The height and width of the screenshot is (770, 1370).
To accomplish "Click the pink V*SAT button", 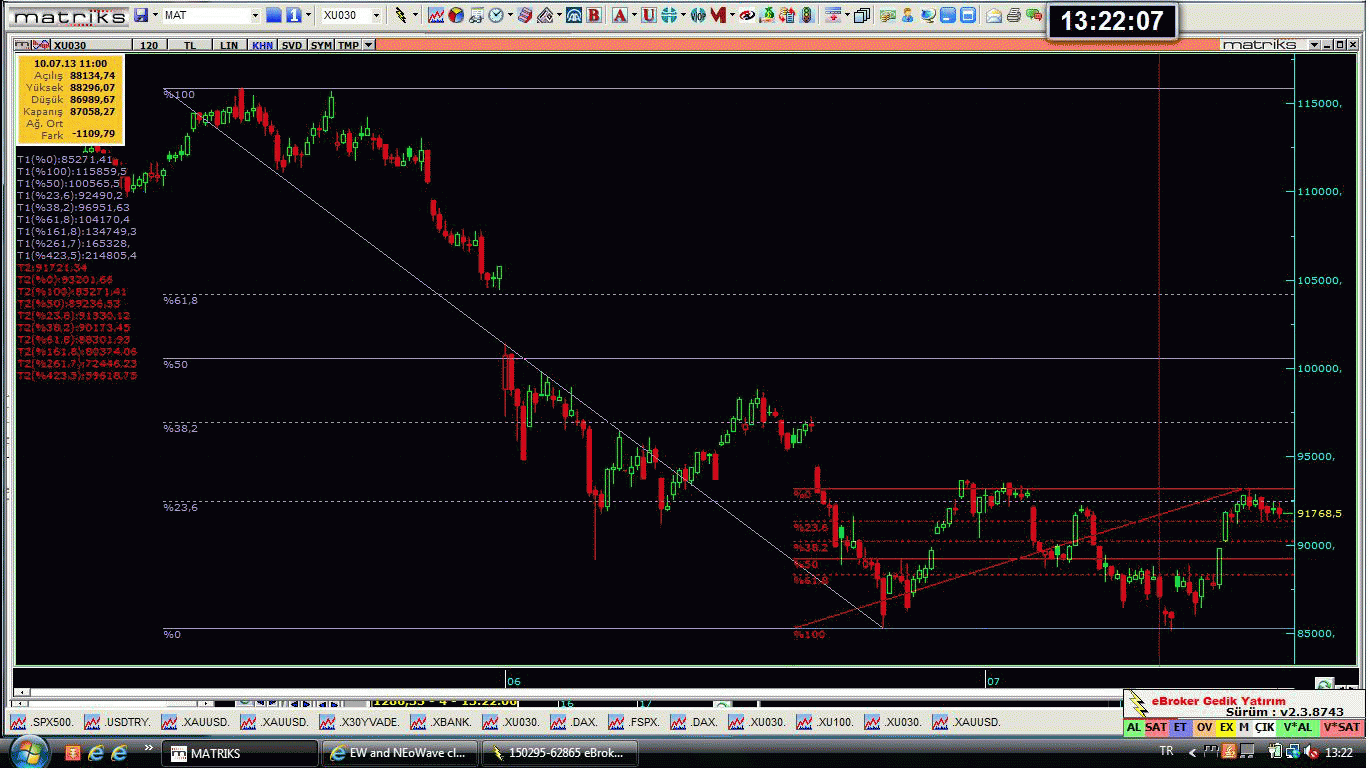I will [x=1341, y=728].
